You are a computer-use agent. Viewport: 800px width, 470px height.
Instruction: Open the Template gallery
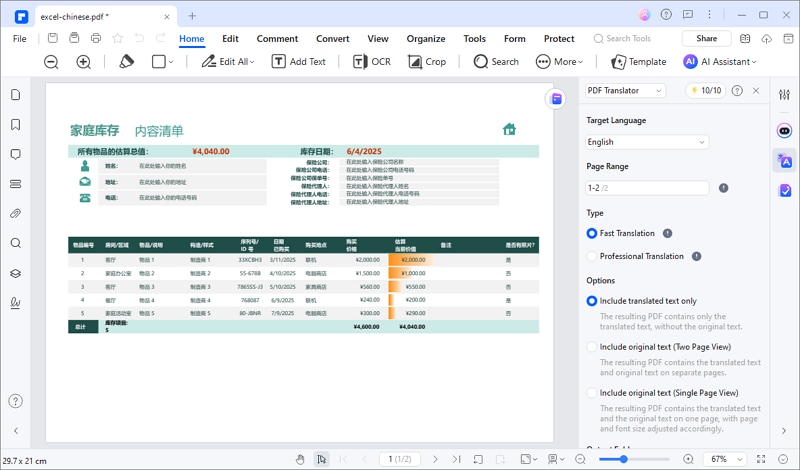point(638,62)
